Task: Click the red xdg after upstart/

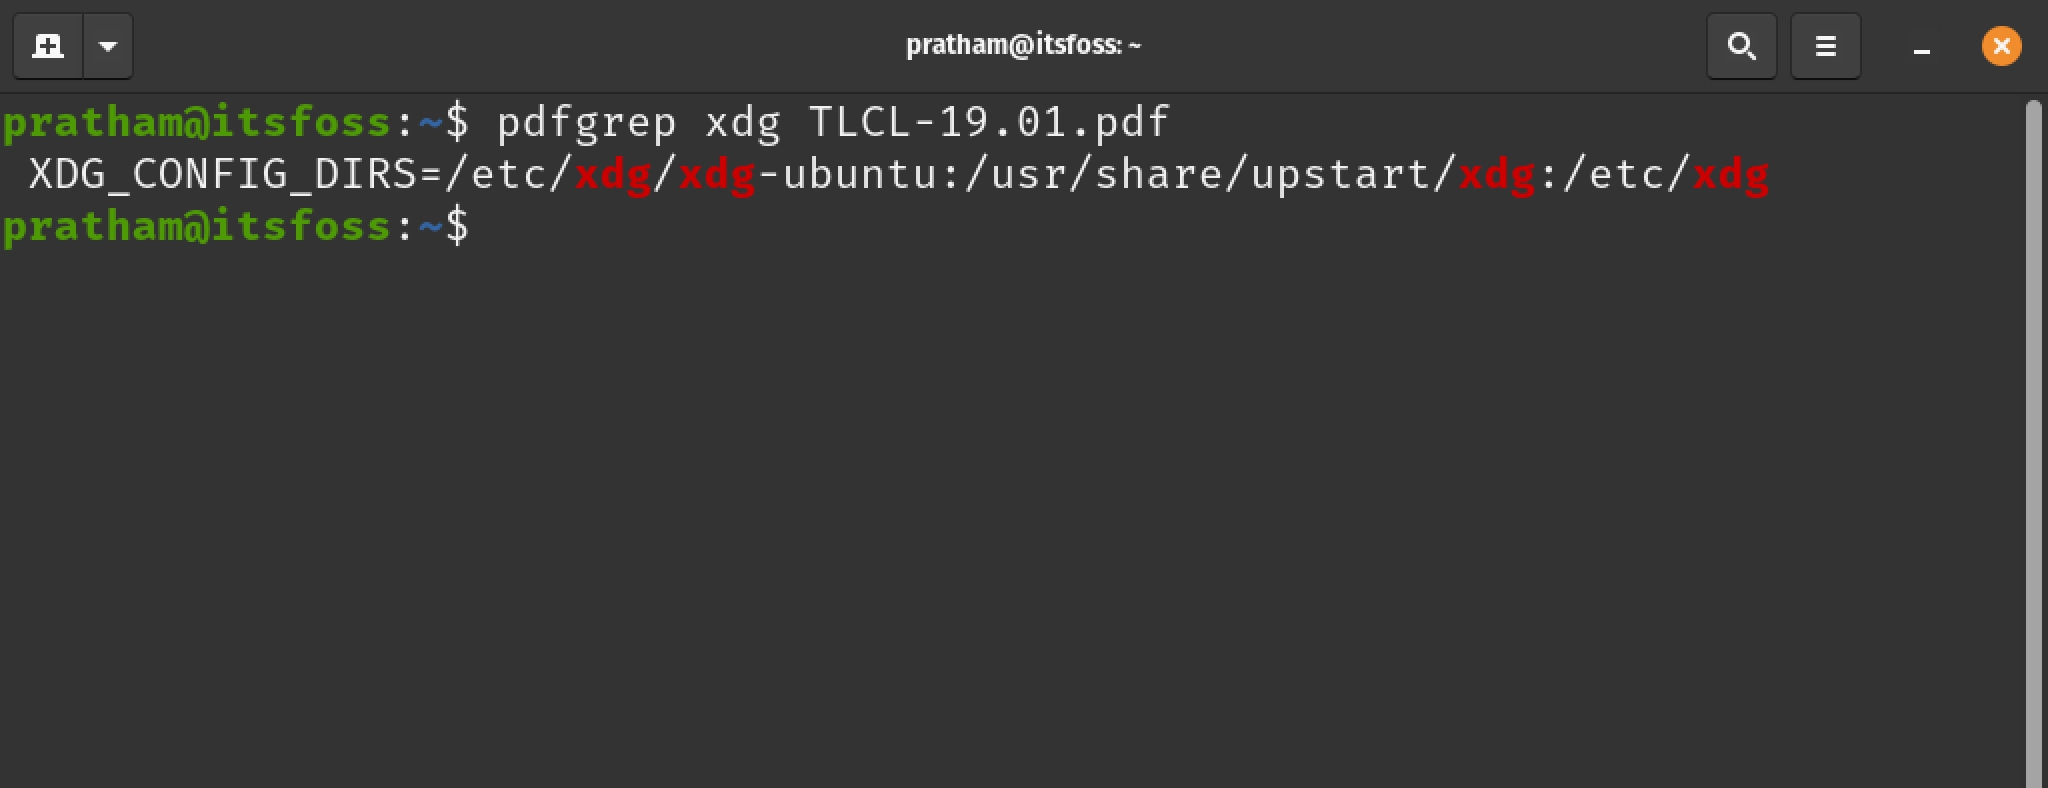Action: [1497, 175]
